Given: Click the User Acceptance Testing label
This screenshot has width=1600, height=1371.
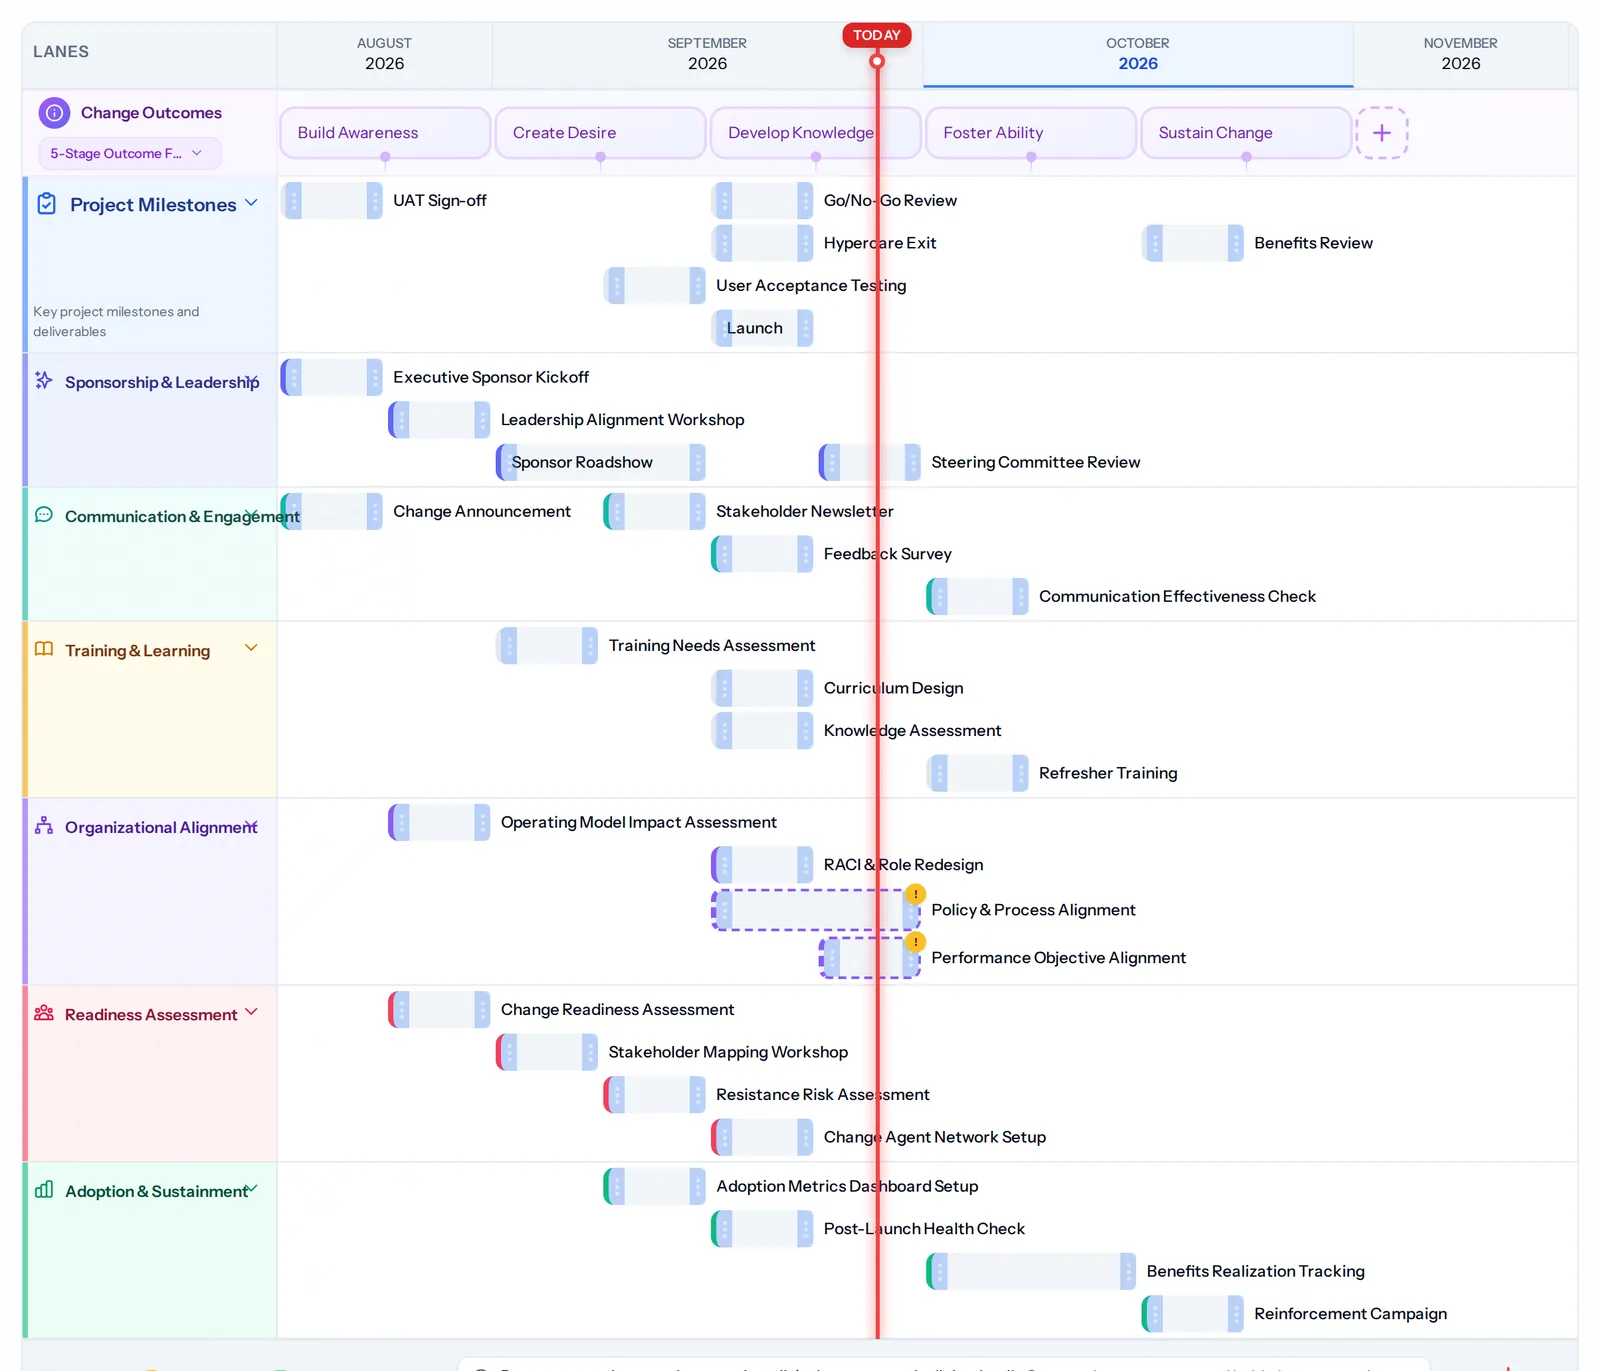Looking at the screenshot, I should click(x=811, y=286).
